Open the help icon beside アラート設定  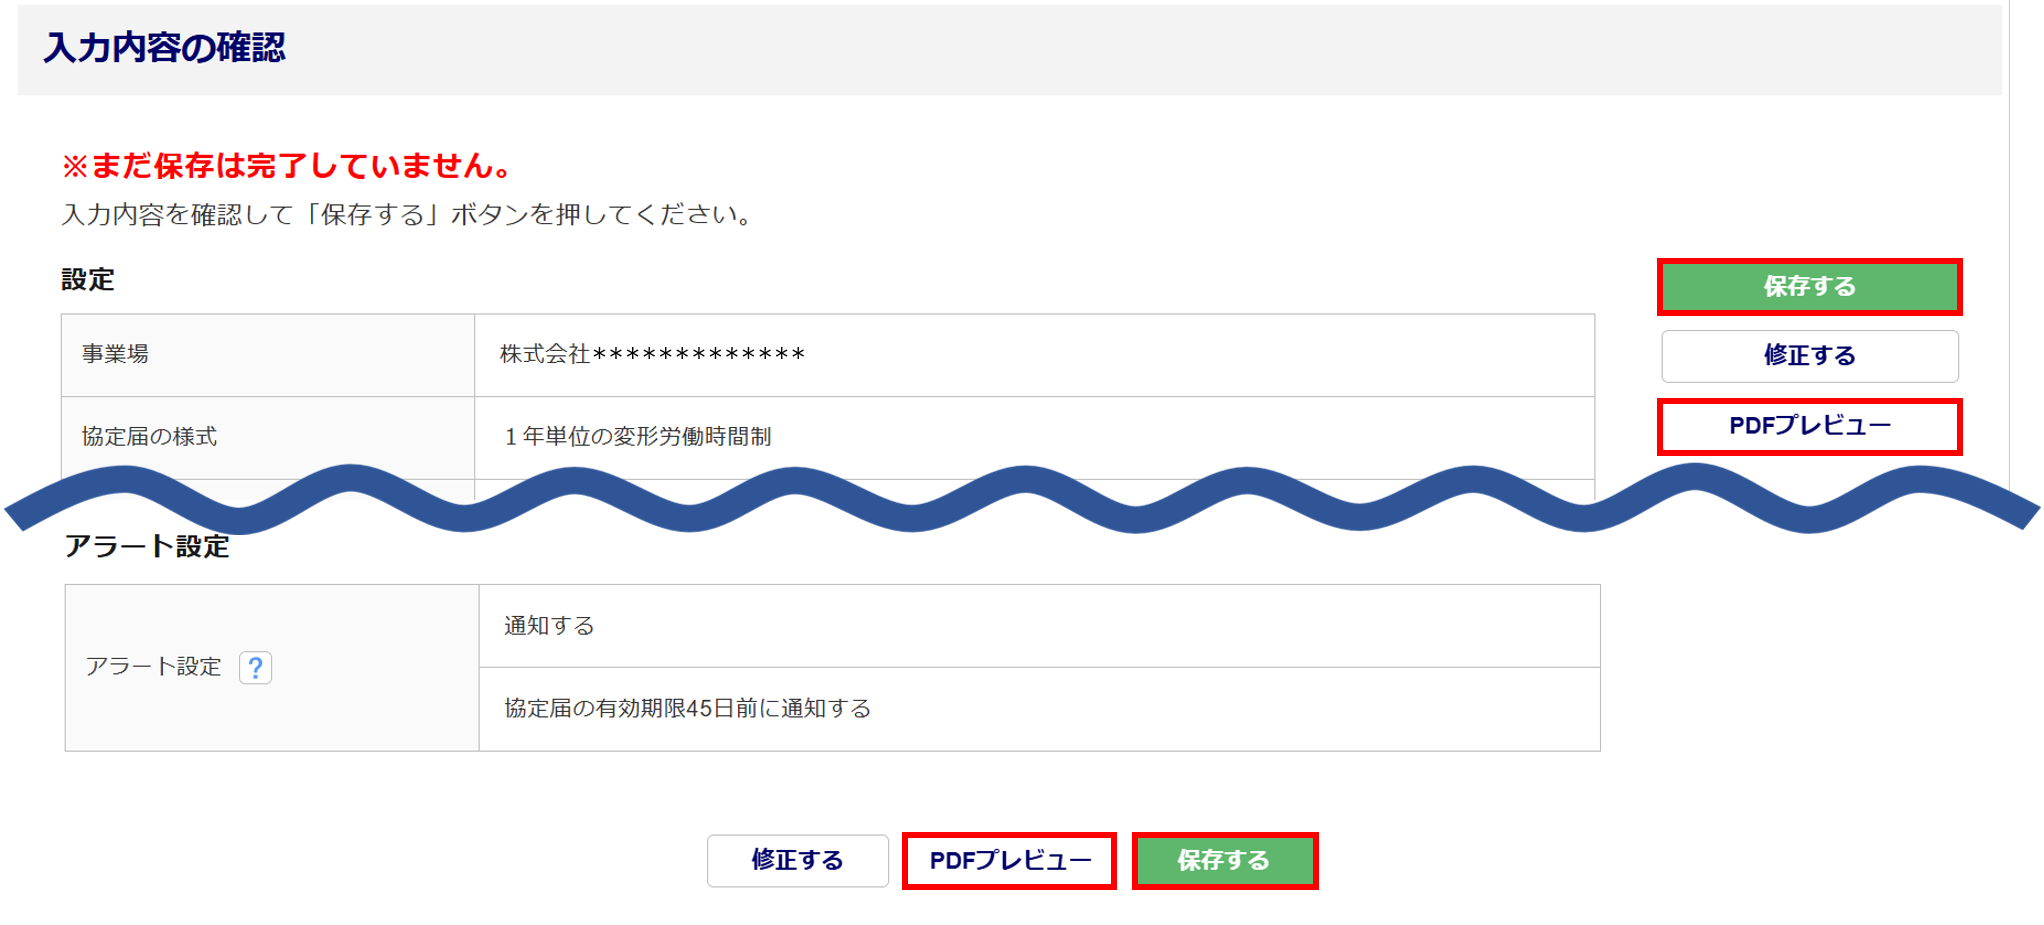coord(256,667)
